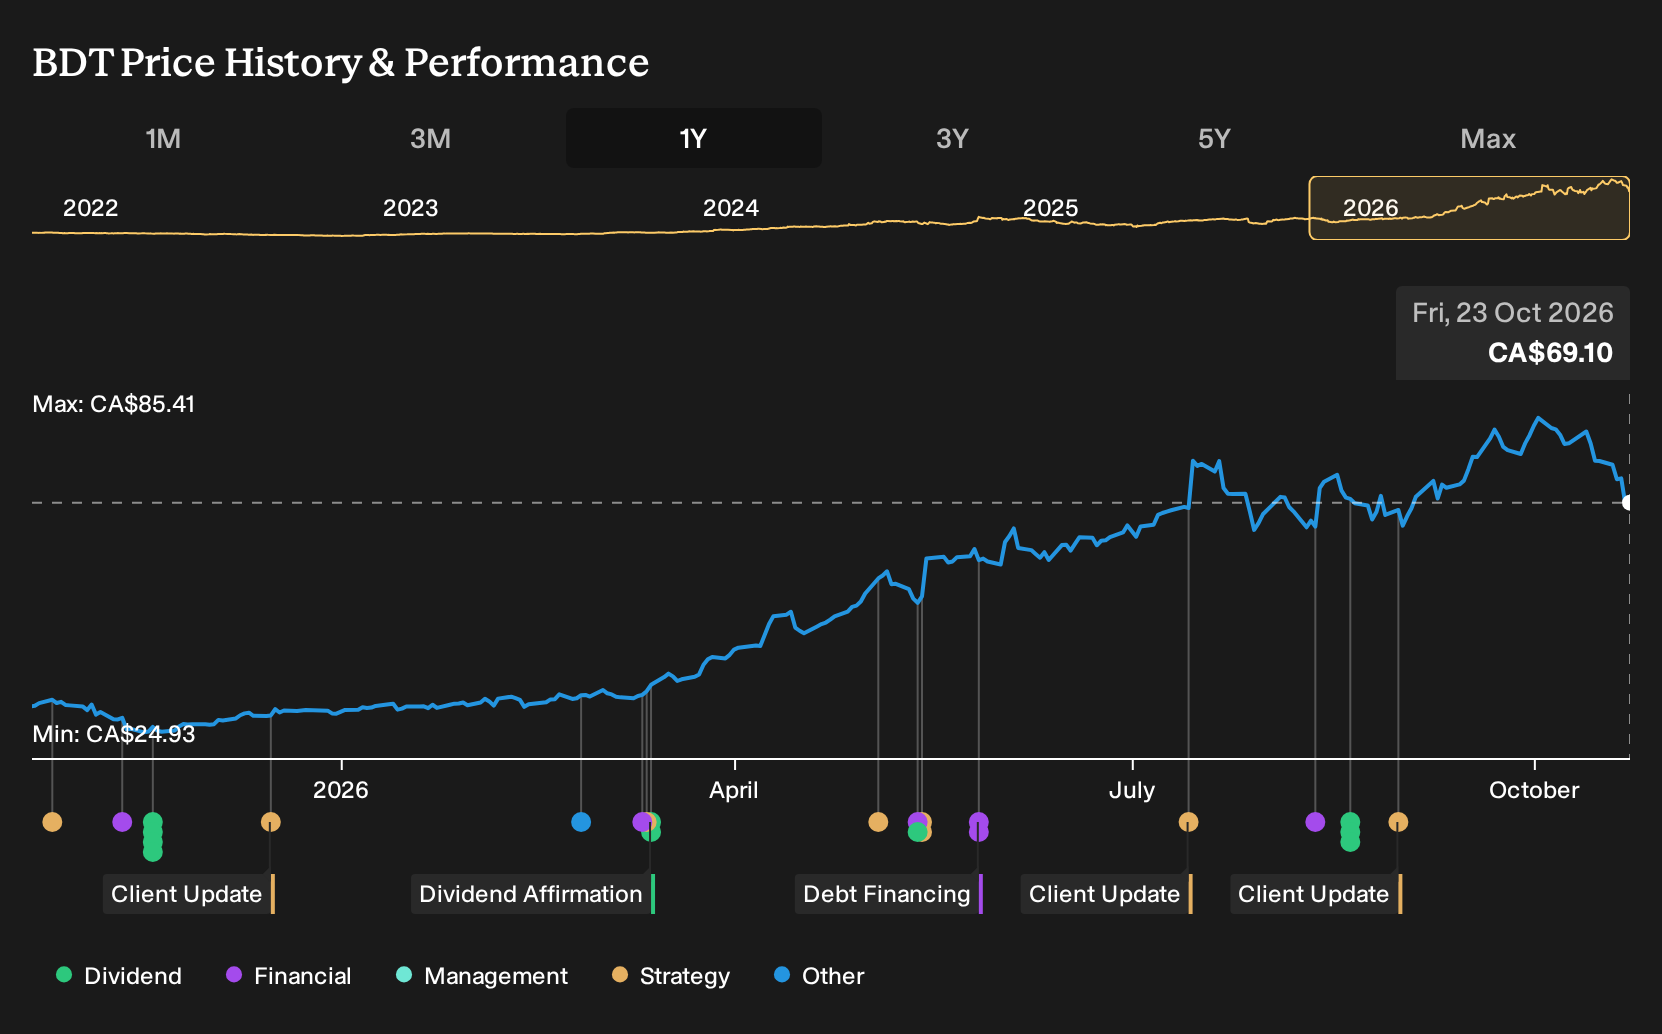Click orange marker above first Client Update
This screenshot has width=1662, height=1034.
(x=270, y=822)
